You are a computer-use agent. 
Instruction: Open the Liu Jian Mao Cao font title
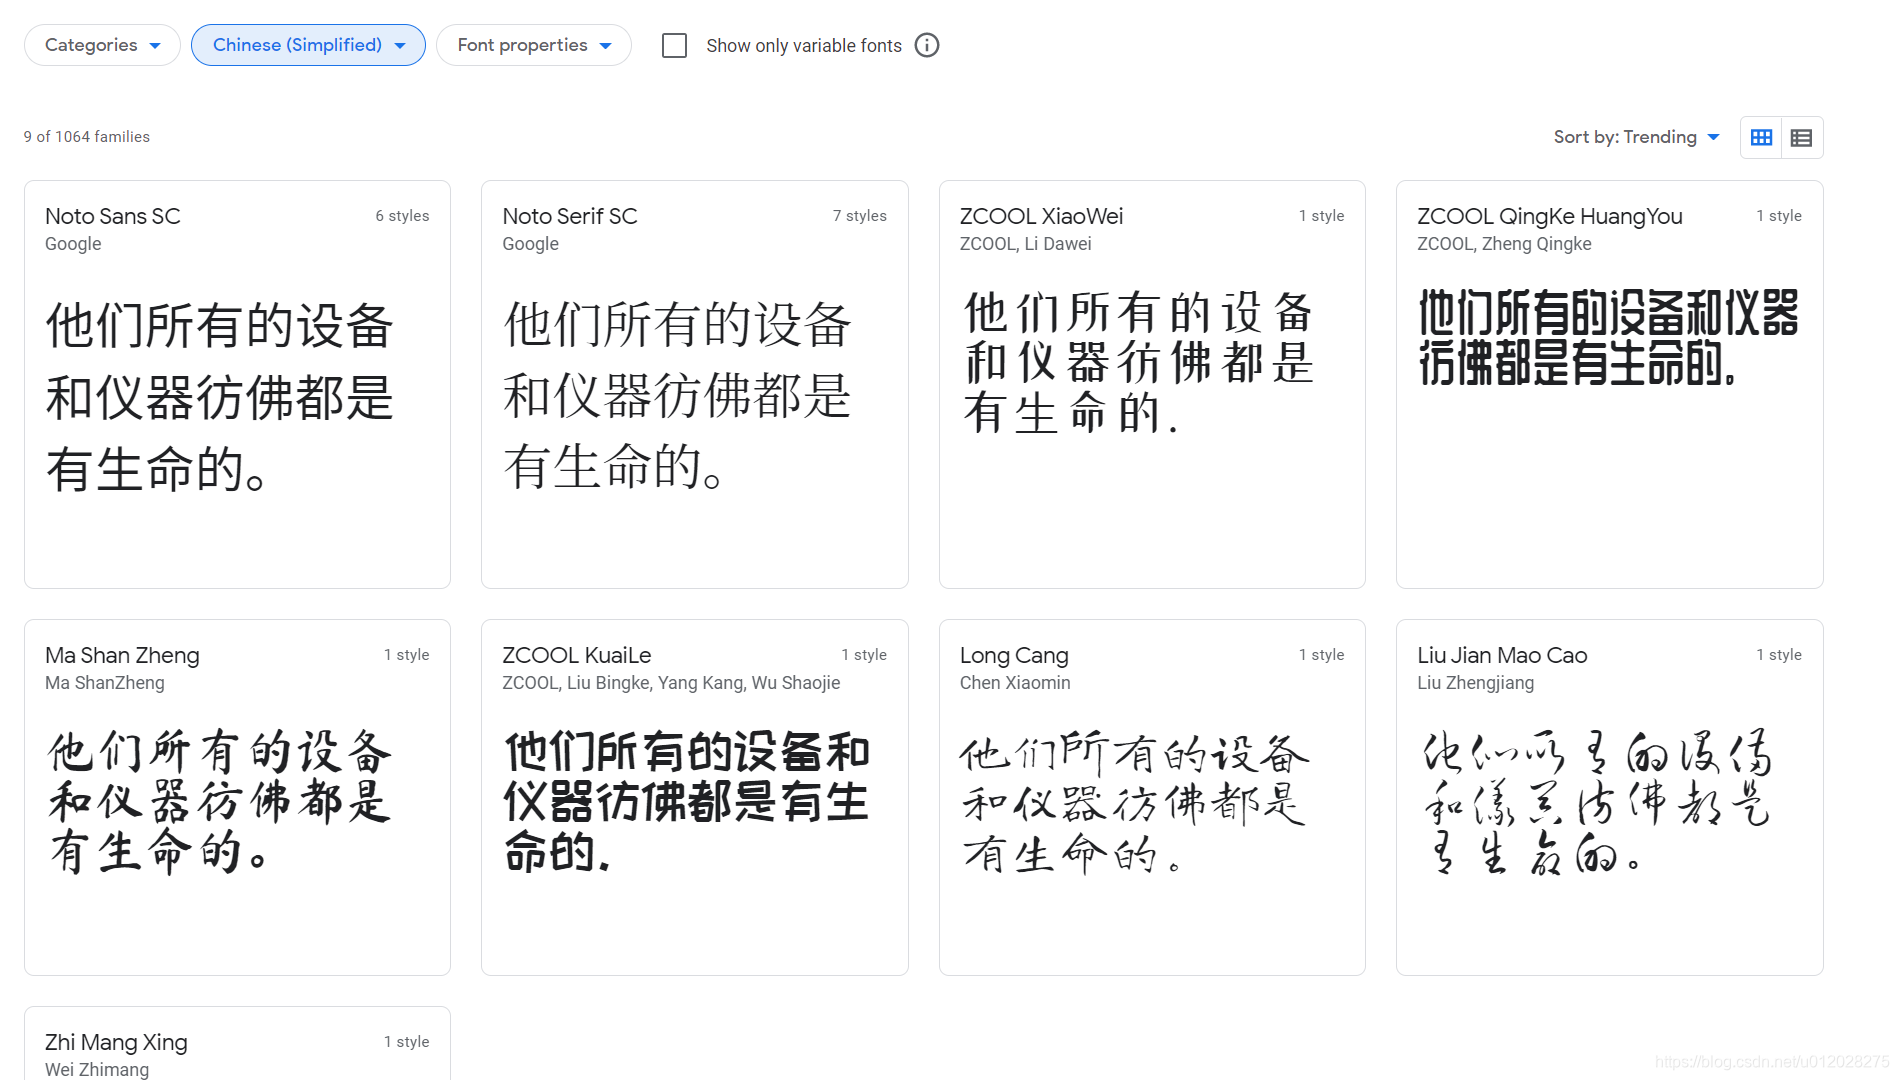click(x=1502, y=655)
